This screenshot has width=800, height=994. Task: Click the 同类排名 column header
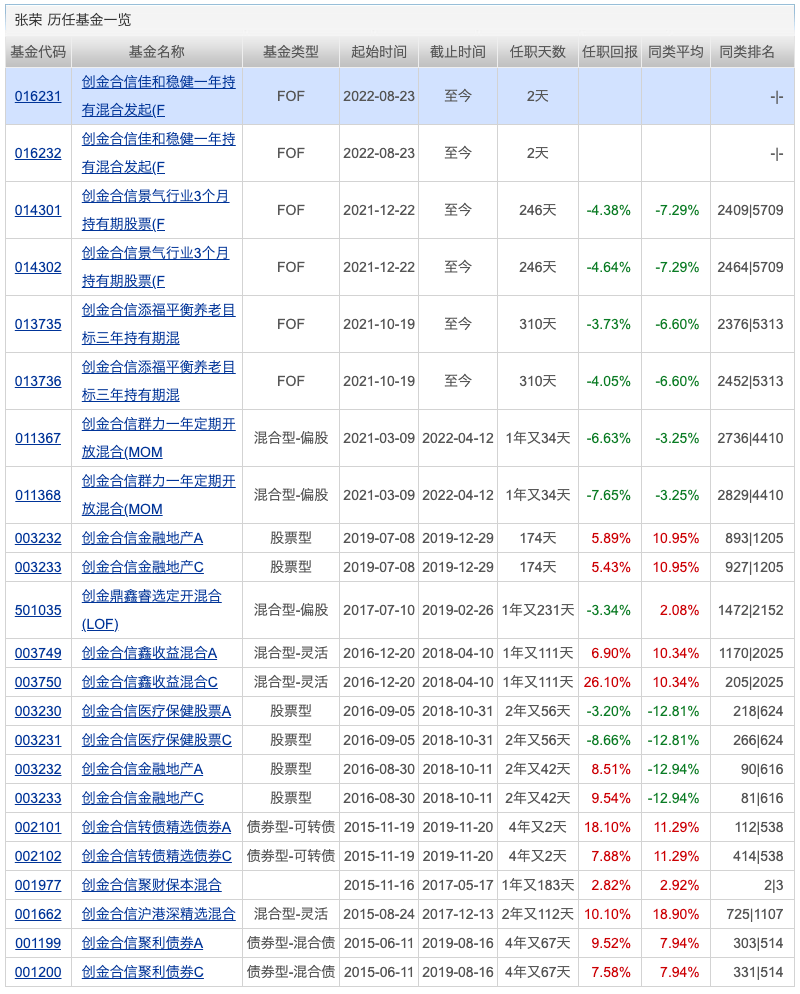[x=747, y=52]
